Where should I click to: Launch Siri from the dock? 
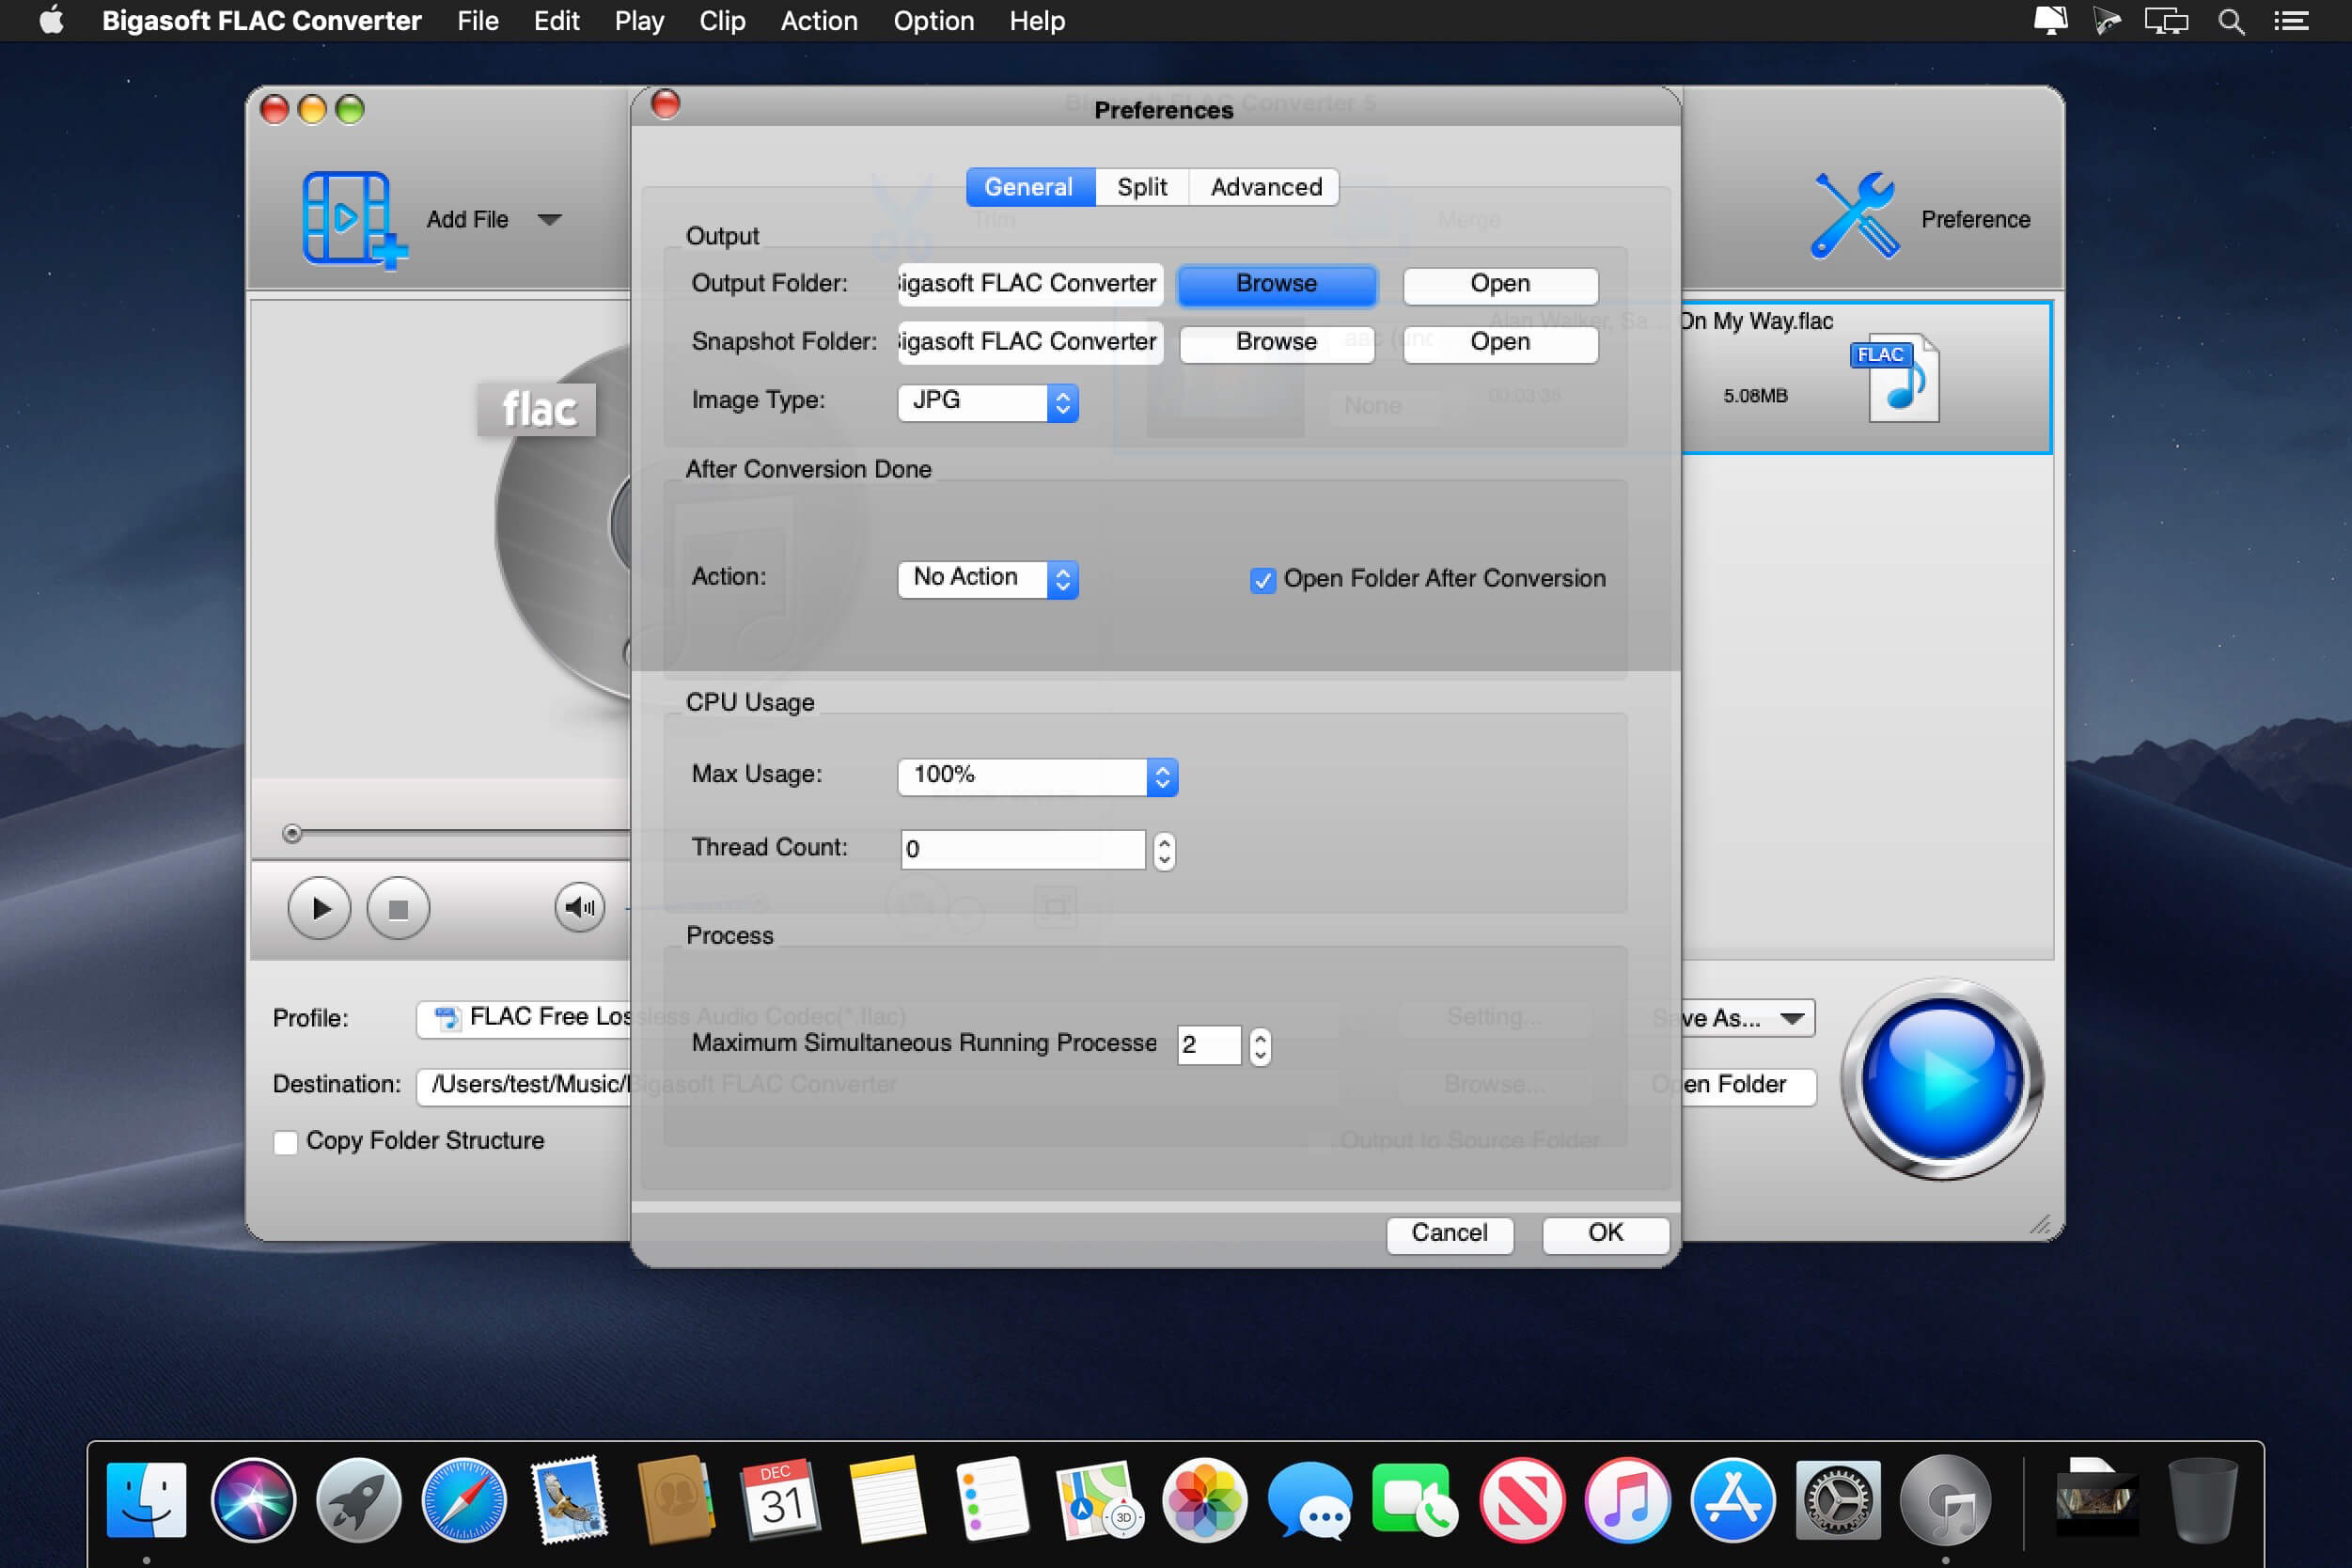point(253,1499)
